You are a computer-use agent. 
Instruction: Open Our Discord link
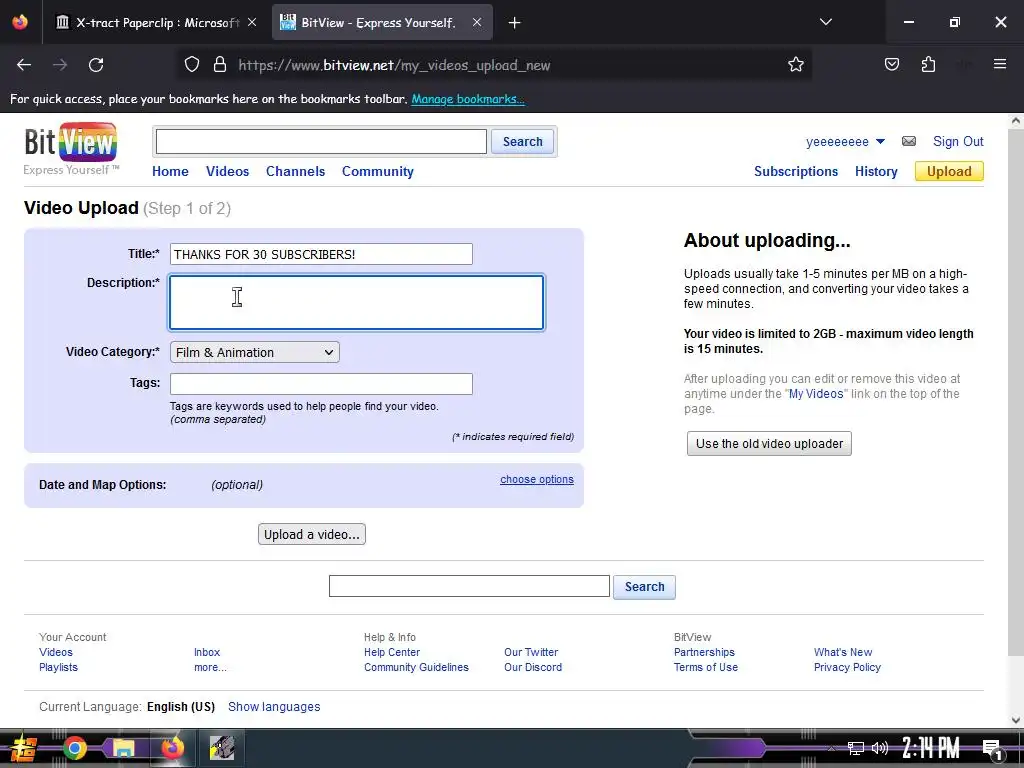tap(533, 667)
